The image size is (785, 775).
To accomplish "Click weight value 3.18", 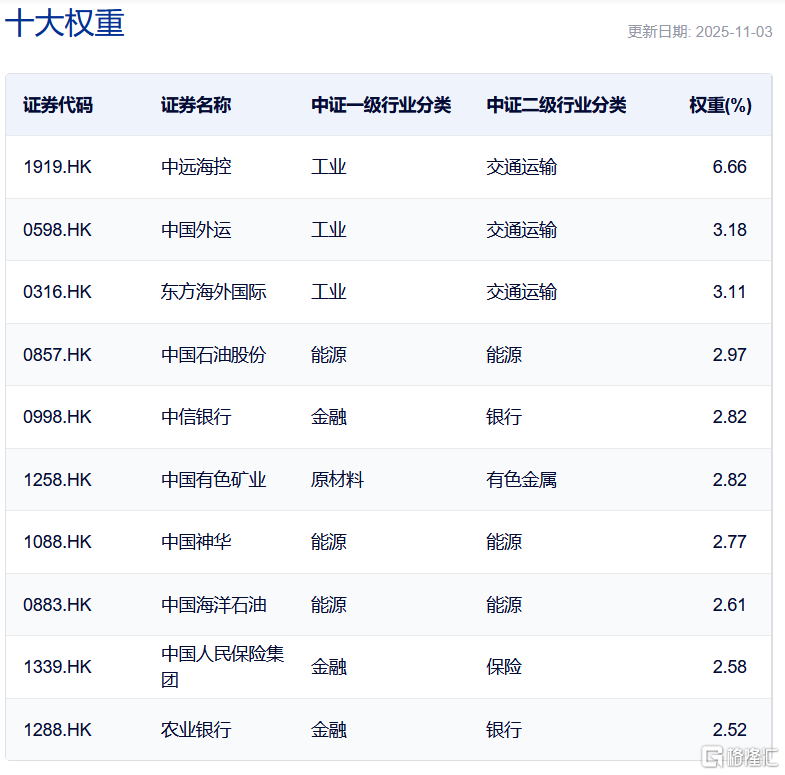I will click(729, 230).
